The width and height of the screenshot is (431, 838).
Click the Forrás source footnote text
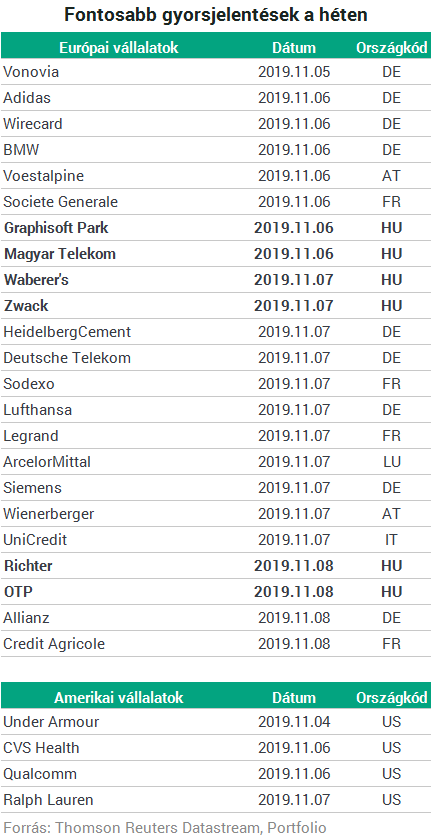tap(165, 828)
